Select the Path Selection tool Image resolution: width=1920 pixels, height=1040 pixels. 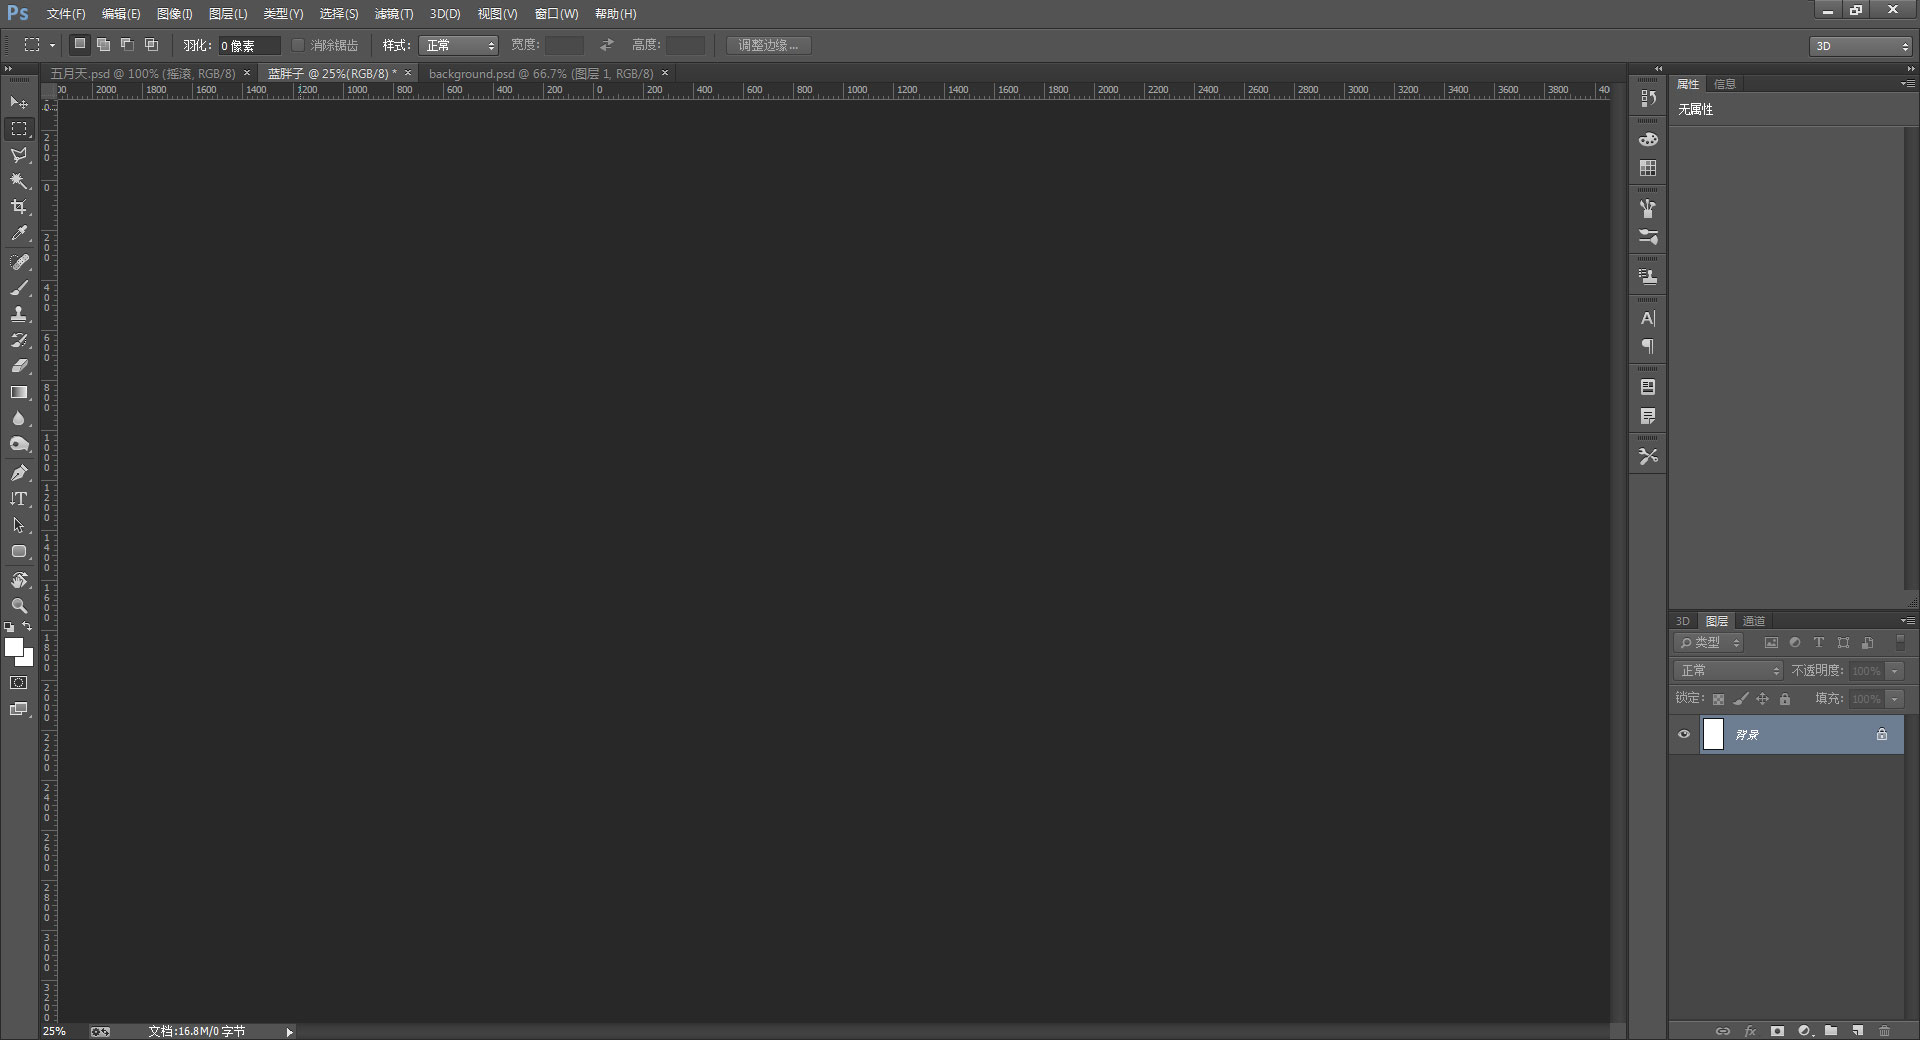(x=19, y=525)
